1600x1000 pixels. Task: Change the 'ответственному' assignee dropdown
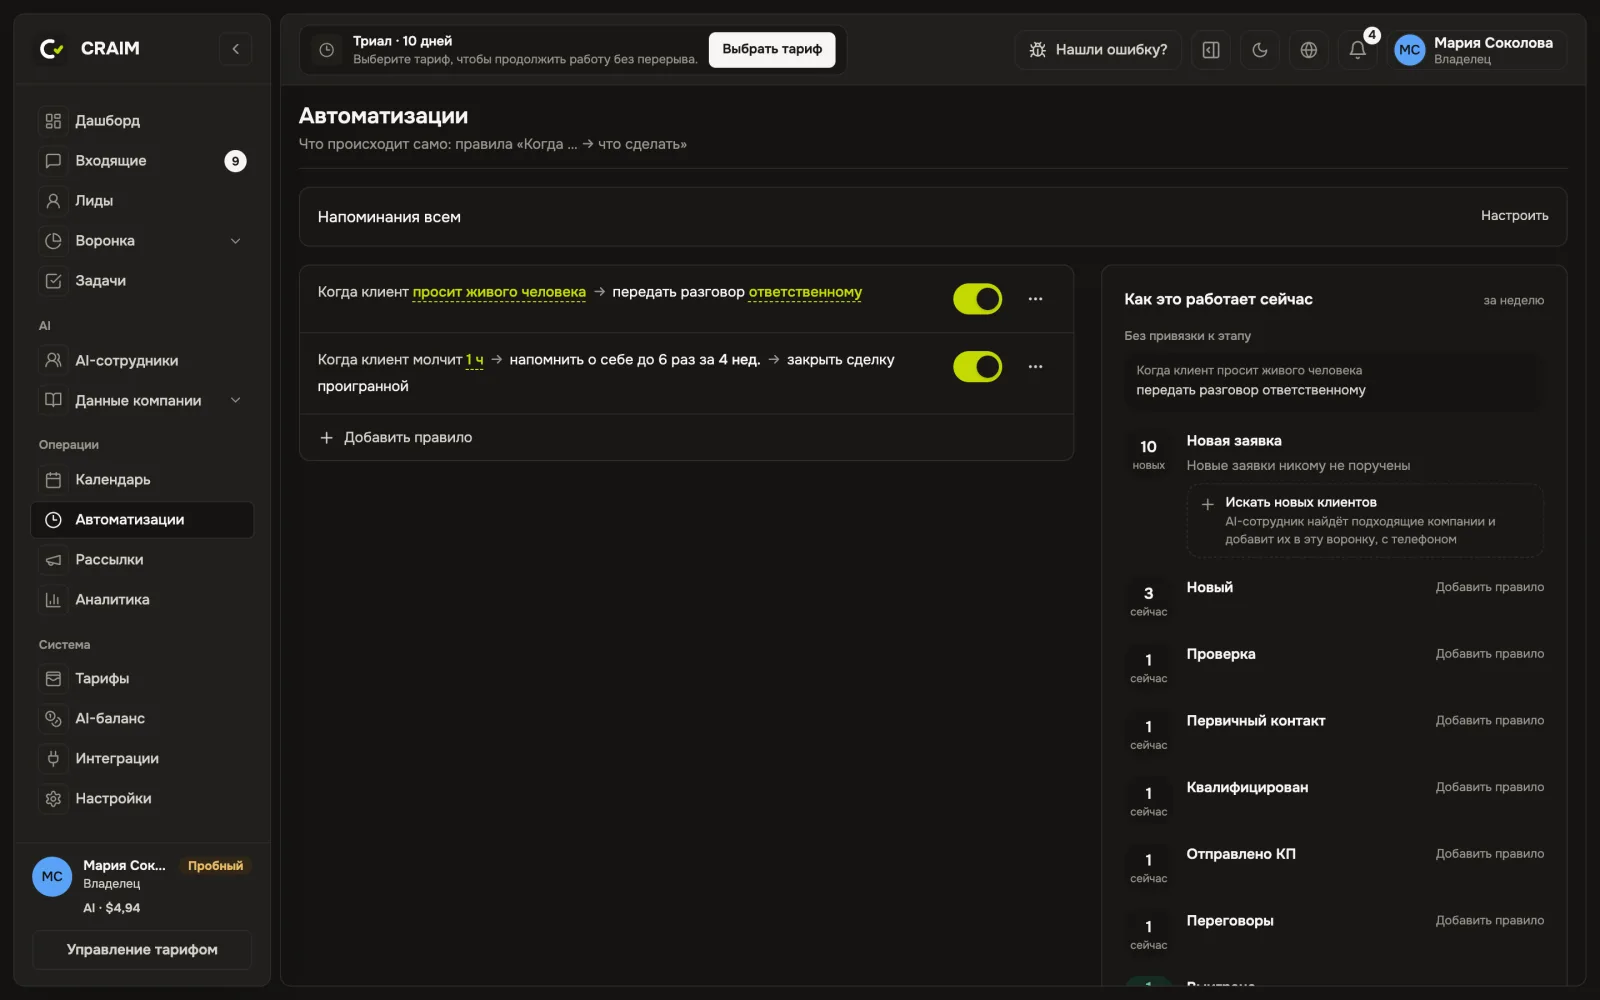point(805,292)
